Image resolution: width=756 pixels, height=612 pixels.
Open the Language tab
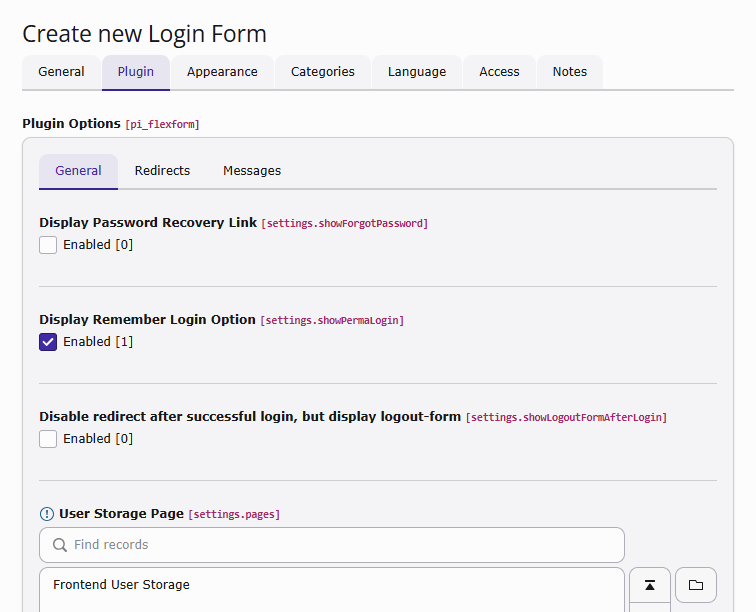pos(417,72)
